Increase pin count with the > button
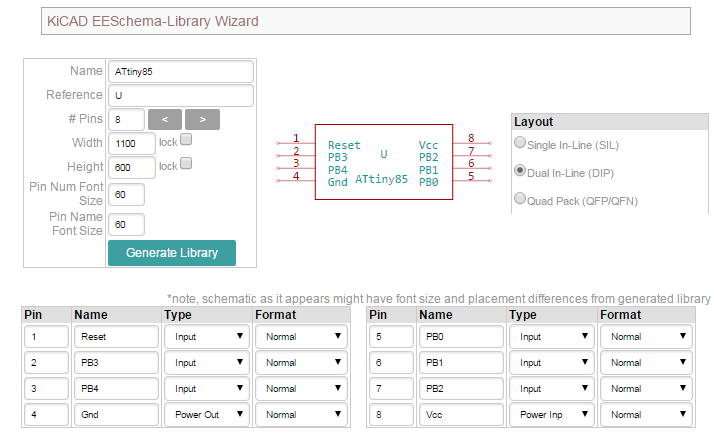The image size is (714, 441). click(203, 119)
